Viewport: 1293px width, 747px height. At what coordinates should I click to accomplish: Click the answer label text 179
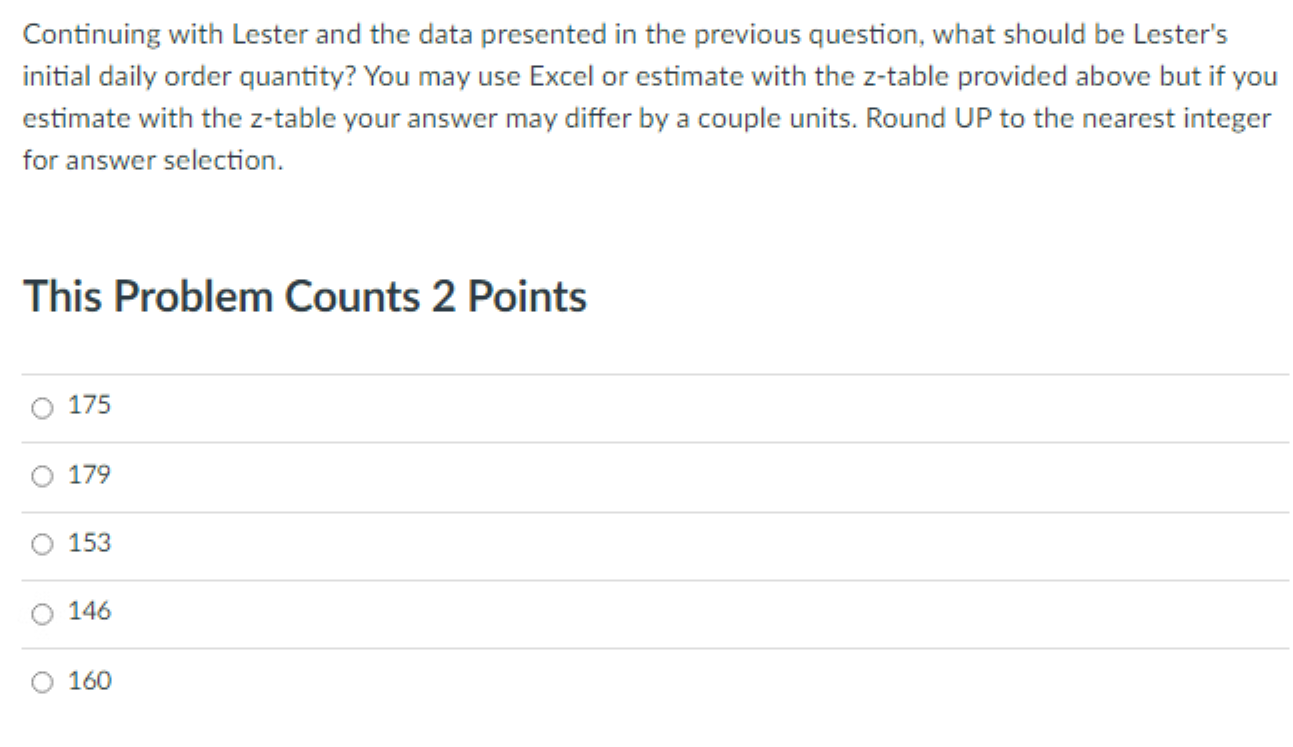(90, 475)
